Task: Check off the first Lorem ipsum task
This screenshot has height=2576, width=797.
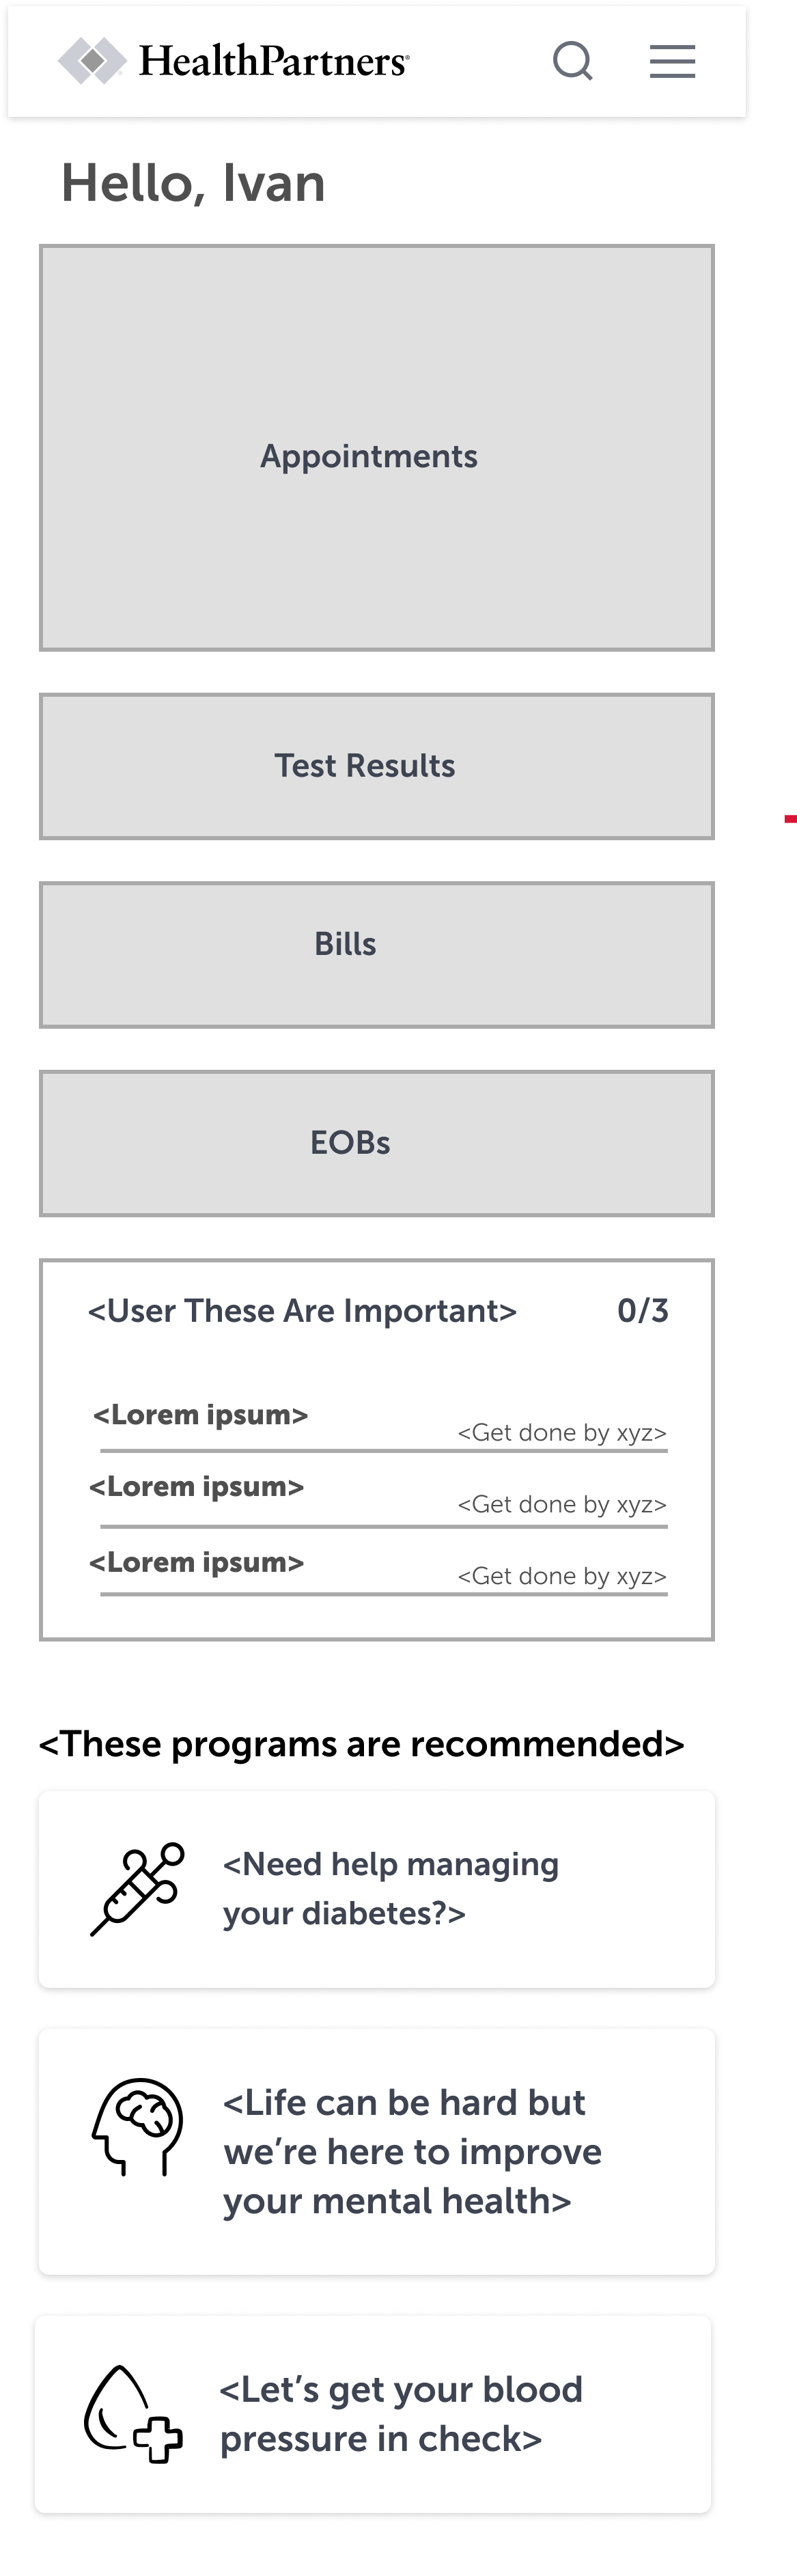Action: (x=200, y=1414)
